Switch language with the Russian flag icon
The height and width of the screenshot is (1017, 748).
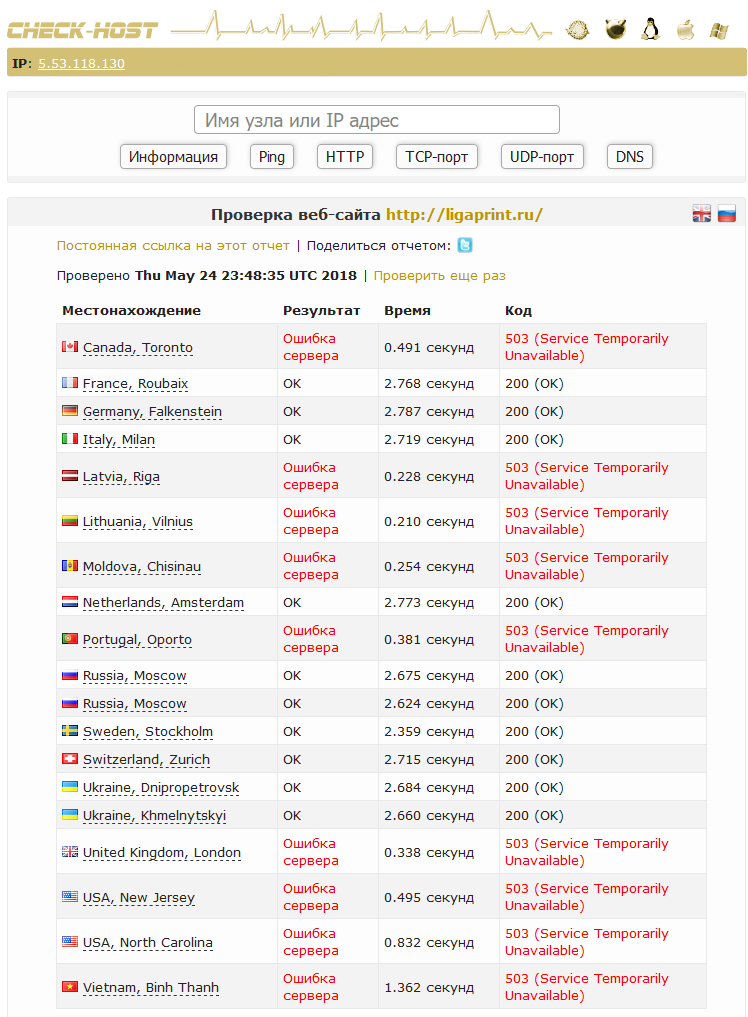pyautogui.click(x=727, y=213)
